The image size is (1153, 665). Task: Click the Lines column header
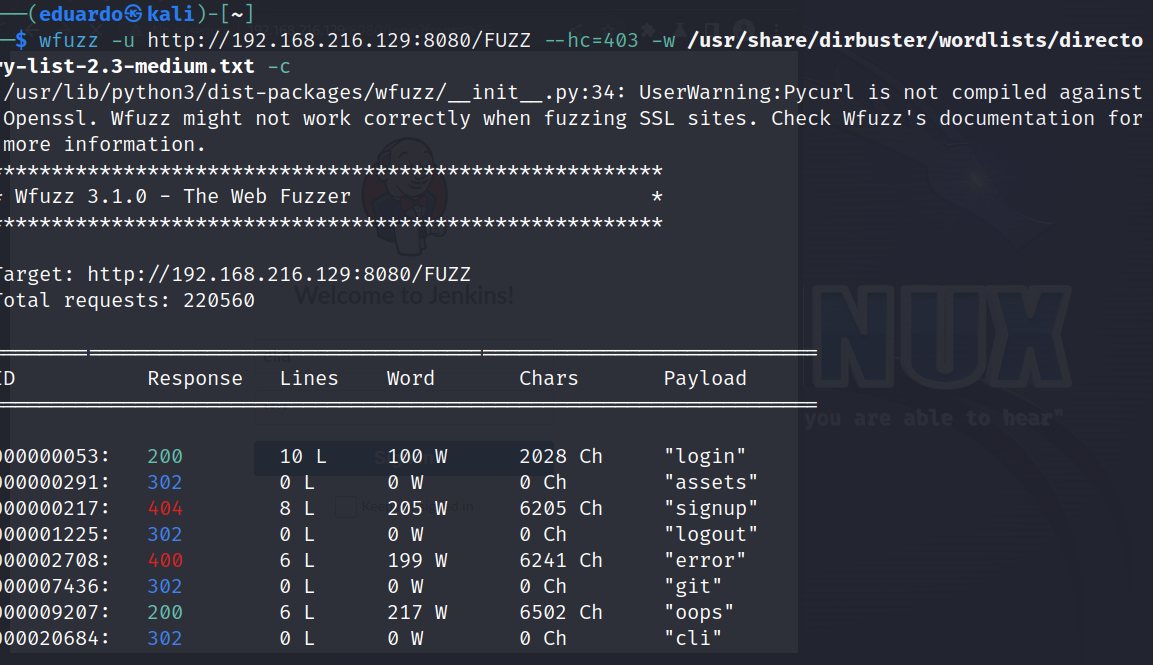[309, 378]
